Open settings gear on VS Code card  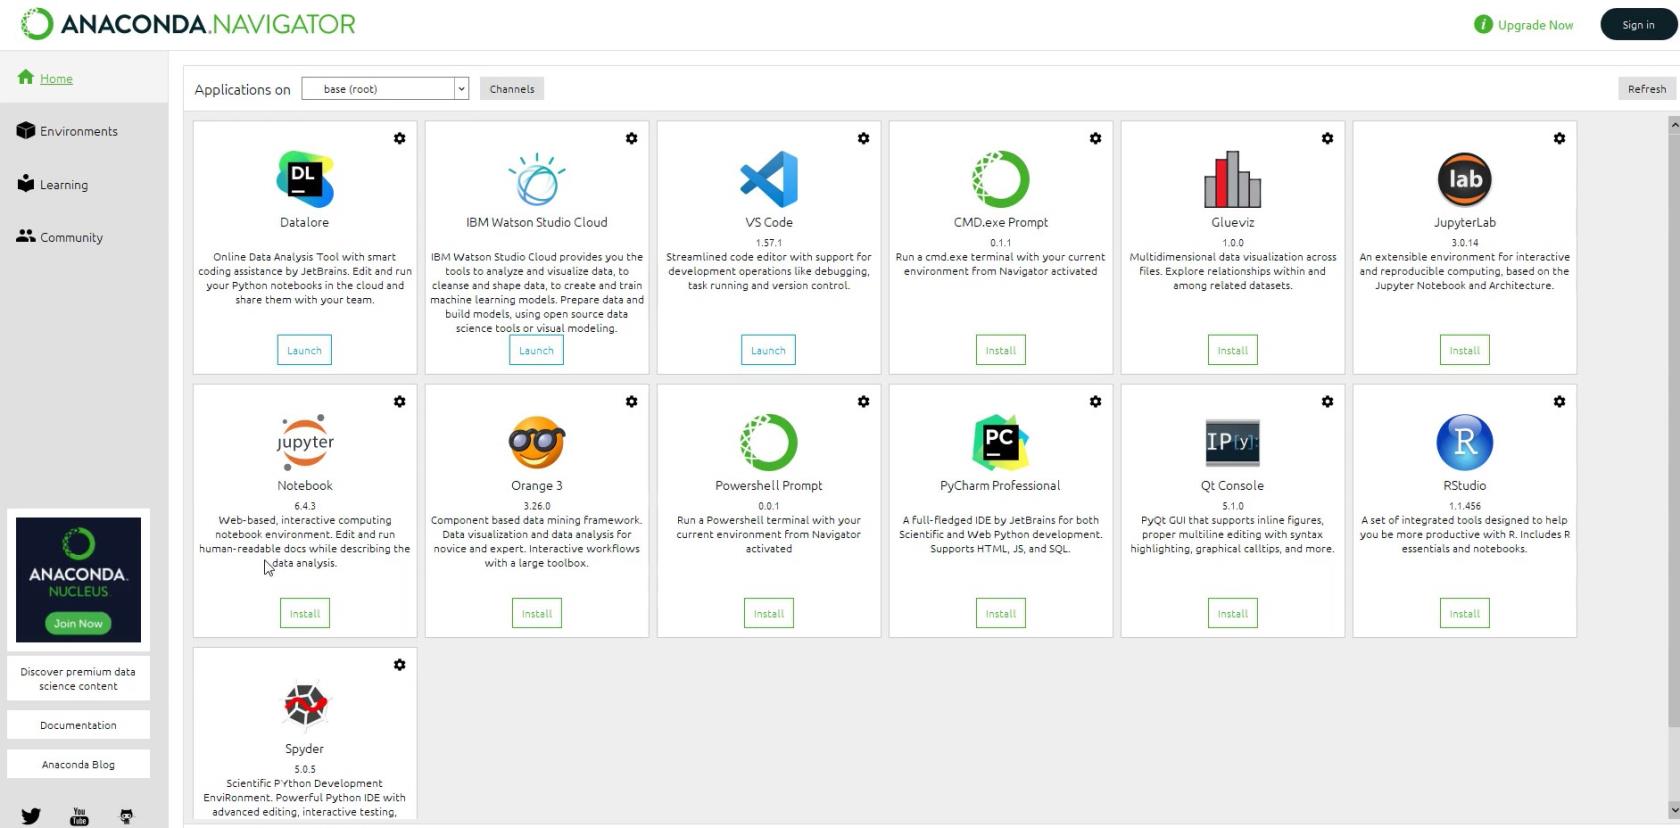coord(863,138)
